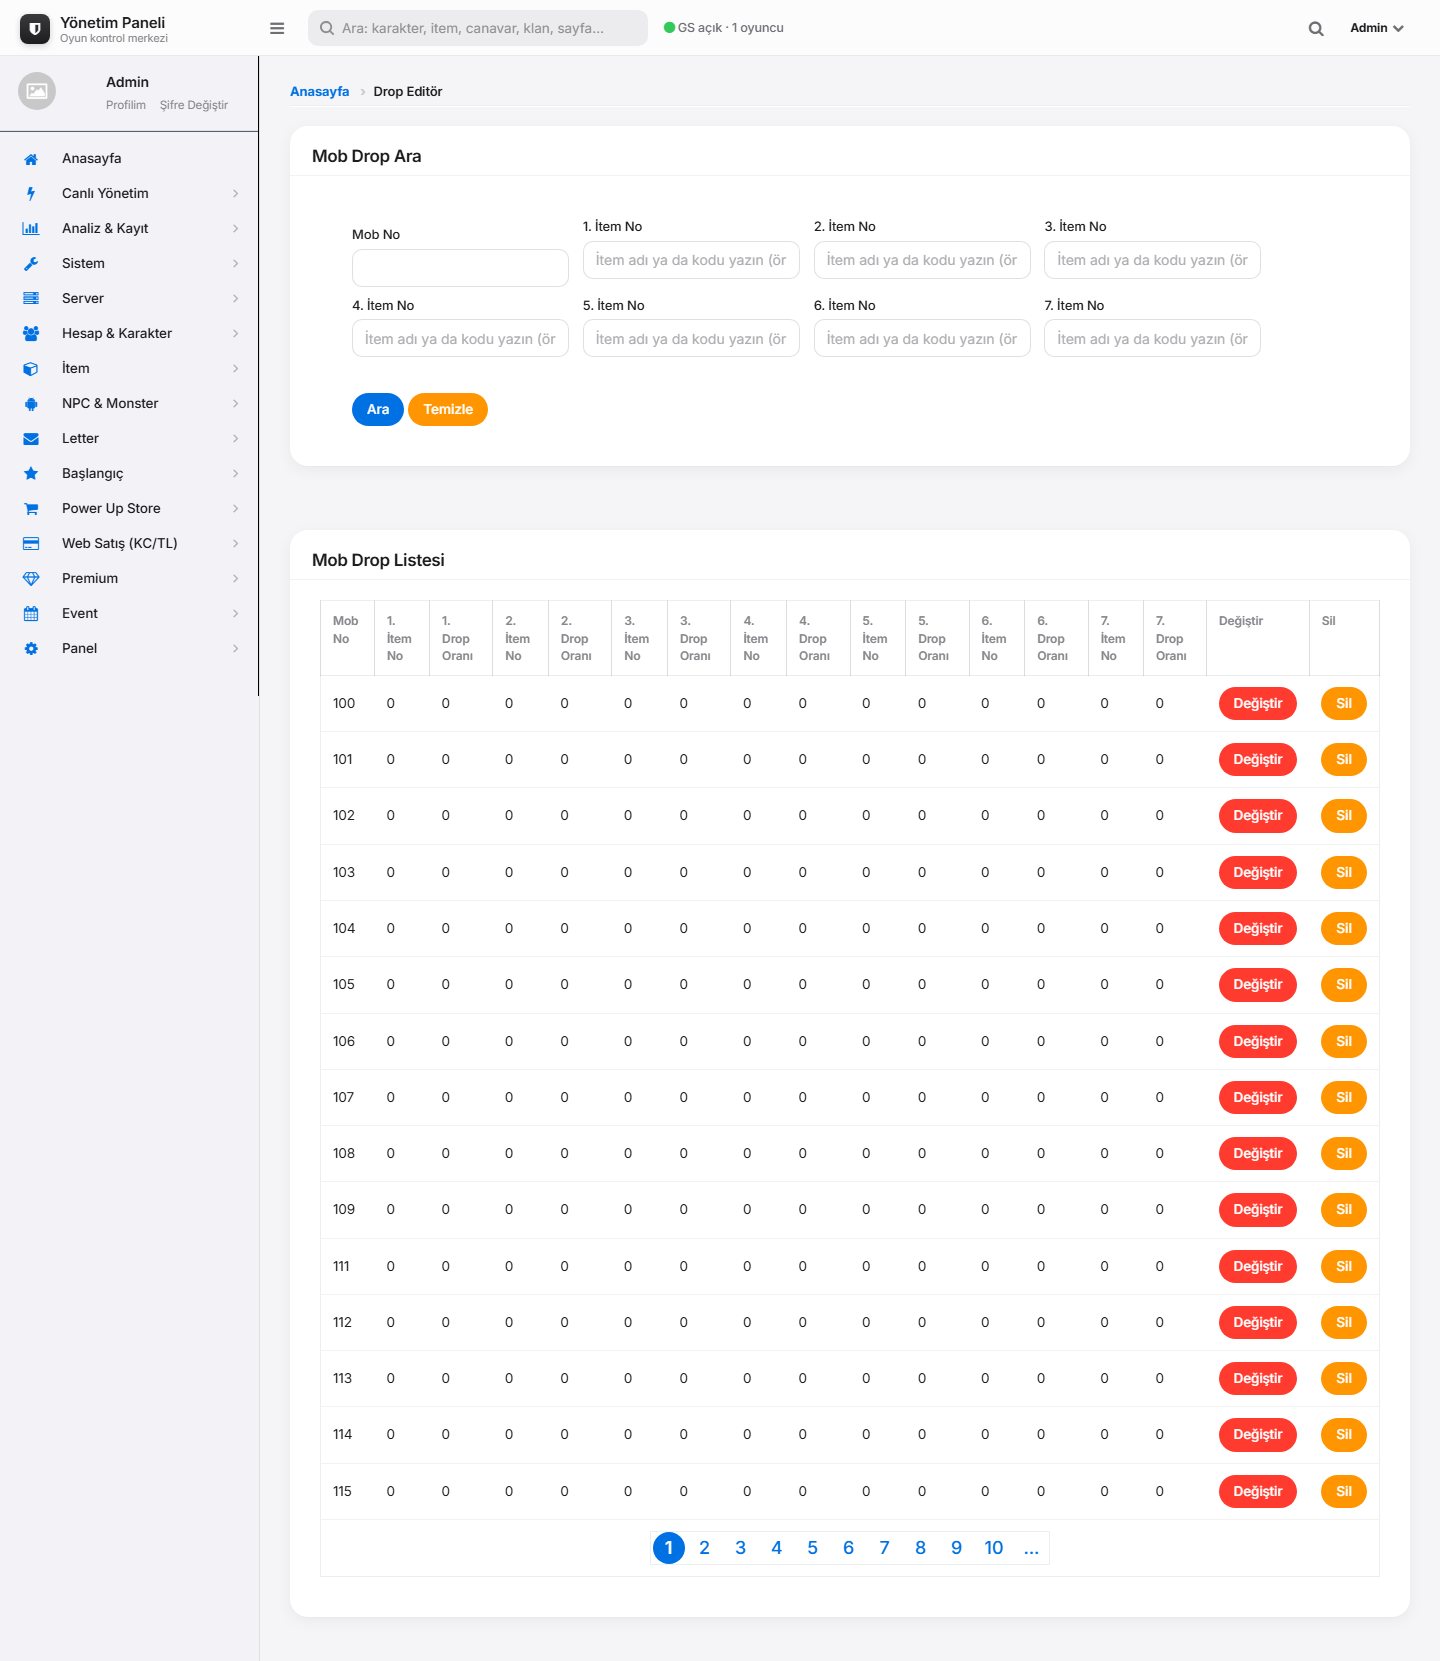Click the blue Ara search button

[x=378, y=409]
